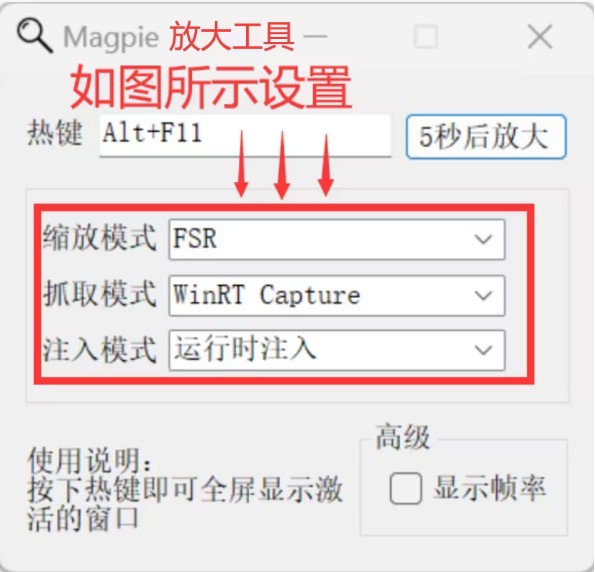The image size is (595, 572).
Task: Click the chevron arrow beside 运行时注入
Action: pyautogui.click(x=483, y=350)
